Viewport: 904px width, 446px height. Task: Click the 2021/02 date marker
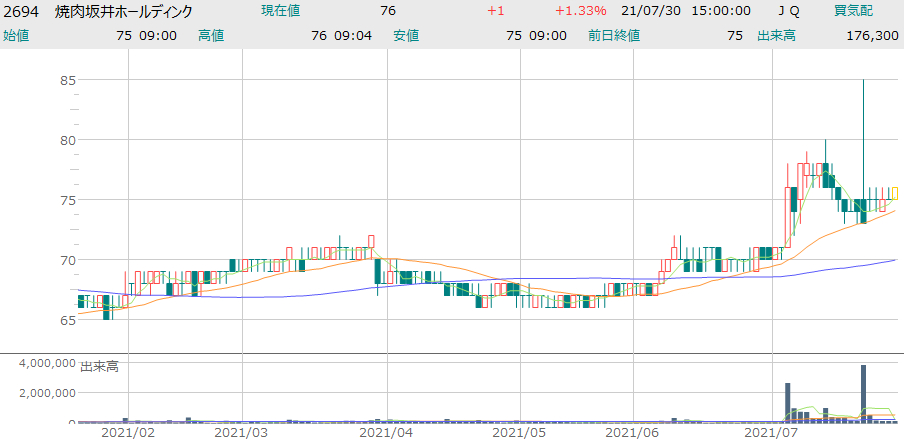coord(128,434)
